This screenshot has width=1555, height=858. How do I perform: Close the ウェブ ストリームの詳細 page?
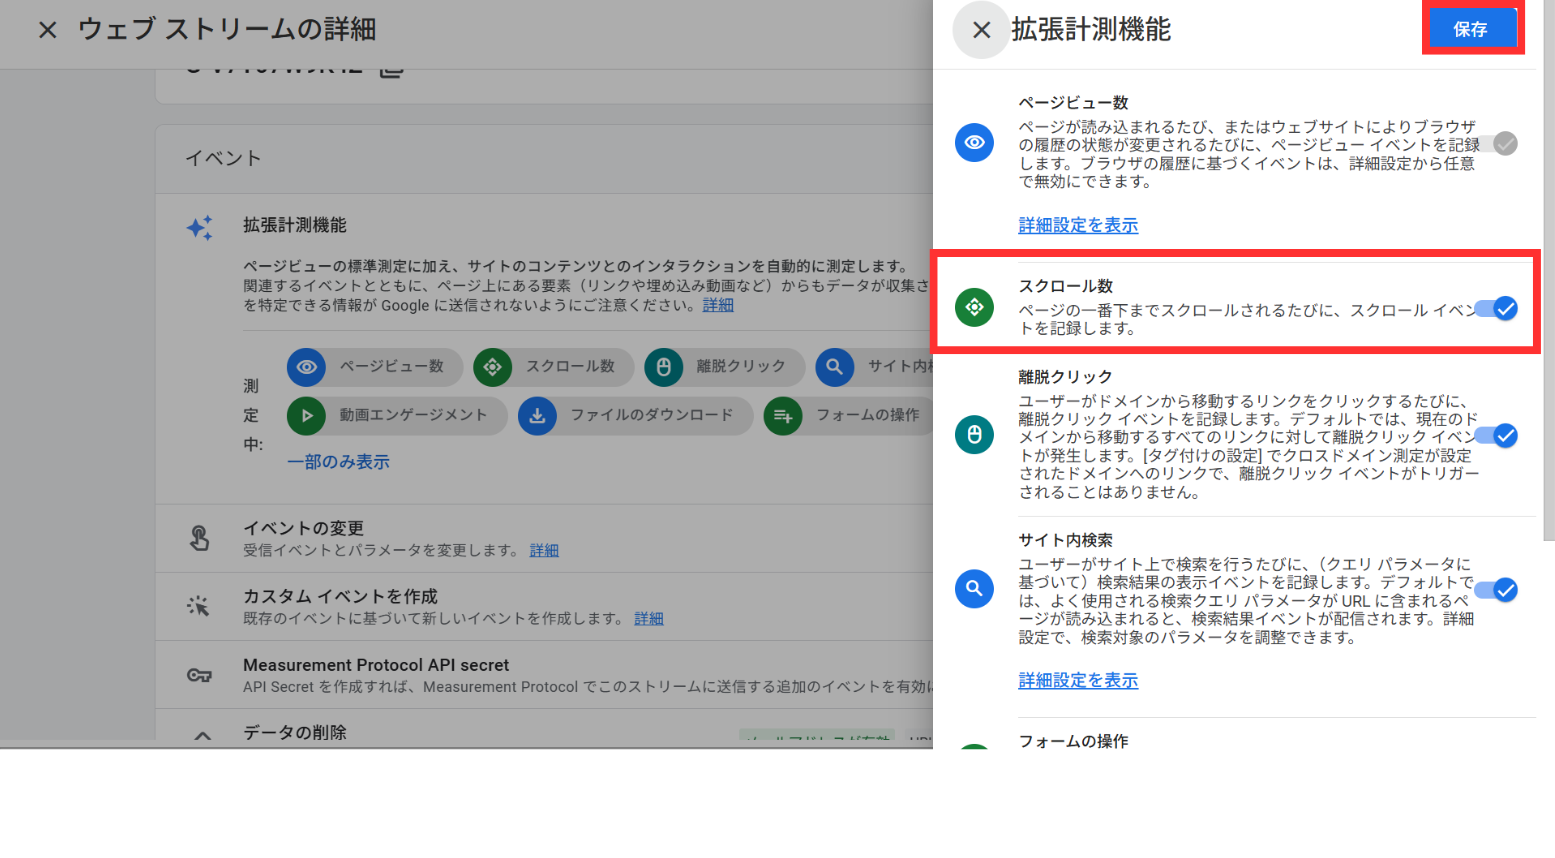coord(47,30)
